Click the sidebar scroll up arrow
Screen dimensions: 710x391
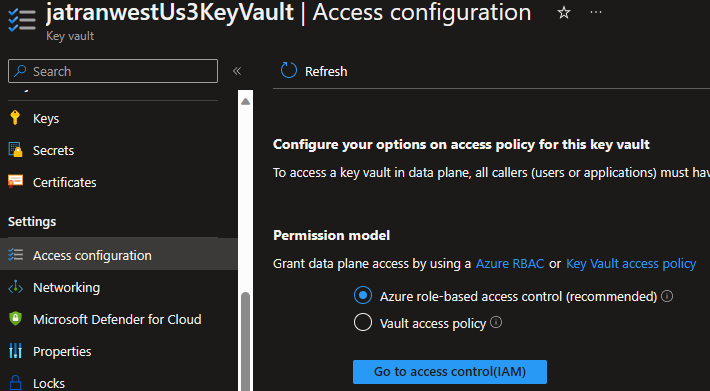(245, 101)
